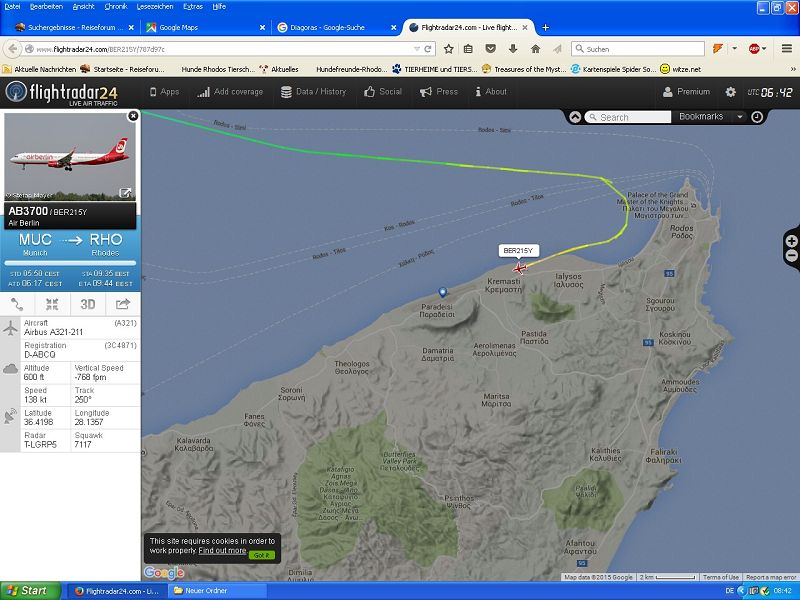Viewport: 800px width, 600px height.
Task: Switch to the Suchergebnisse Reiseforum tab
Action: [x=74, y=28]
